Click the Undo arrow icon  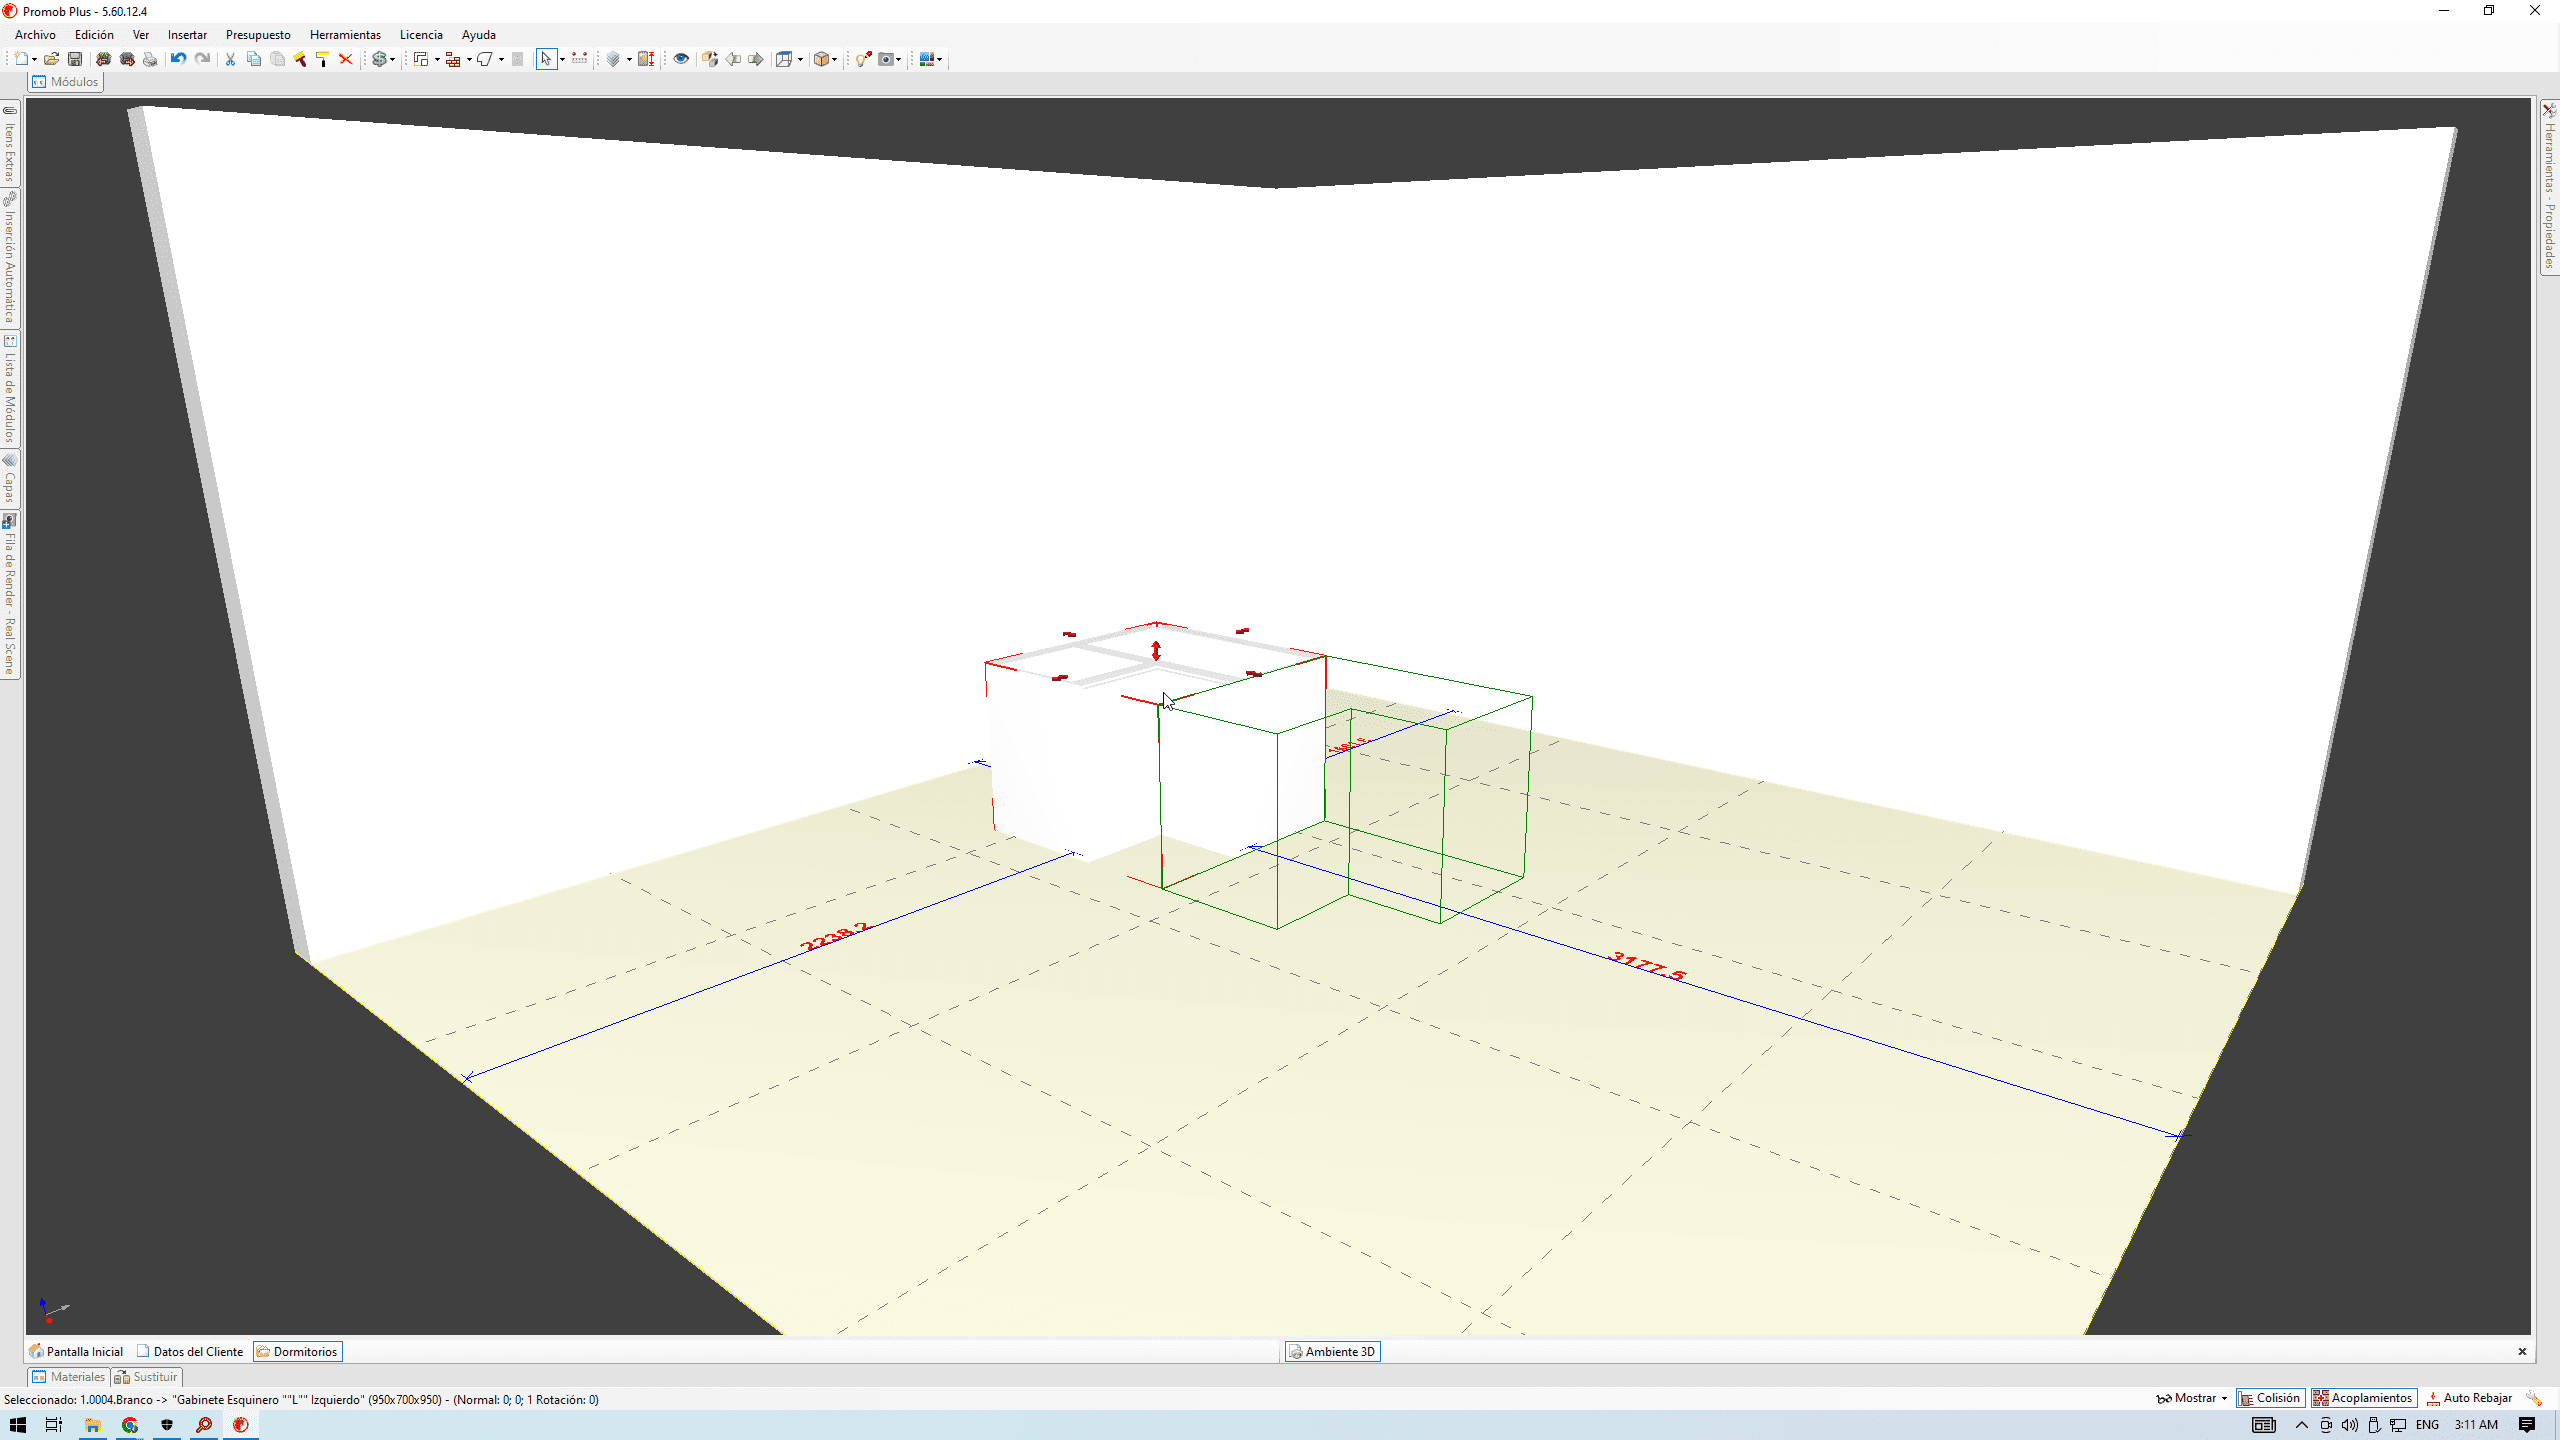pyautogui.click(x=178, y=59)
